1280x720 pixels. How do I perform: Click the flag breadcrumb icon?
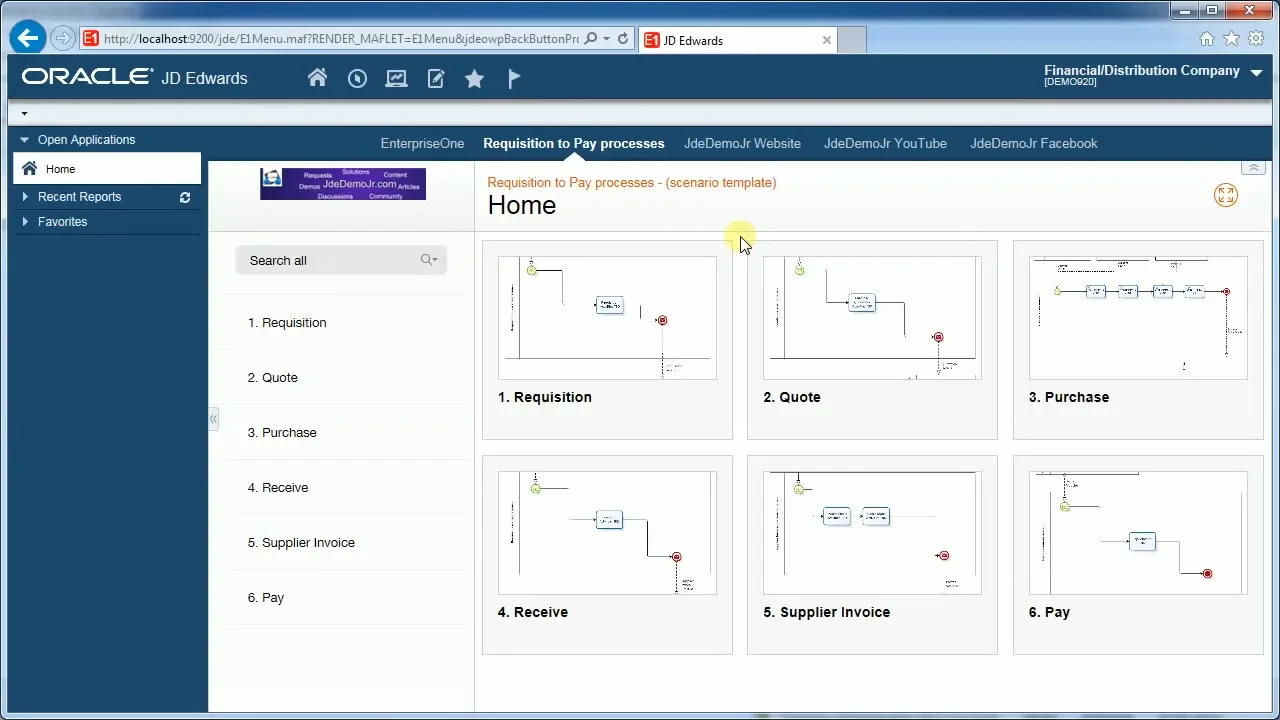click(513, 78)
